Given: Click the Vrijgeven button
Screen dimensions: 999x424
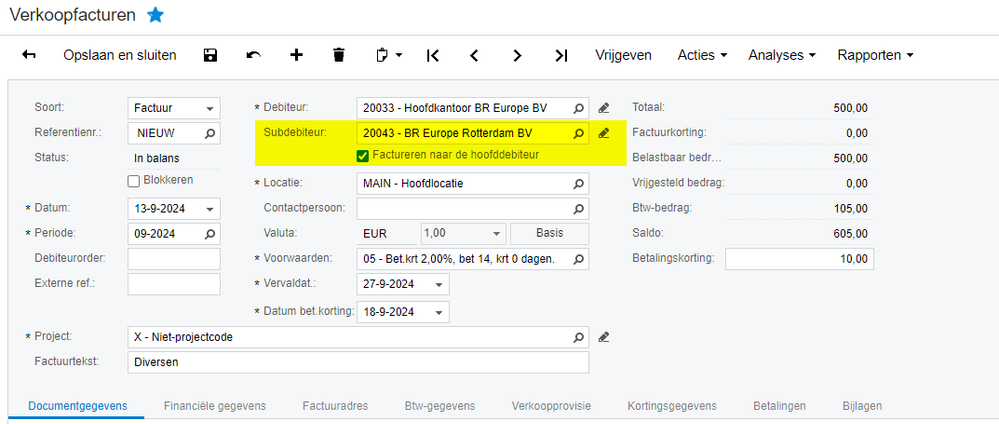Looking at the screenshot, I should pyautogui.click(x=624, y=55).
